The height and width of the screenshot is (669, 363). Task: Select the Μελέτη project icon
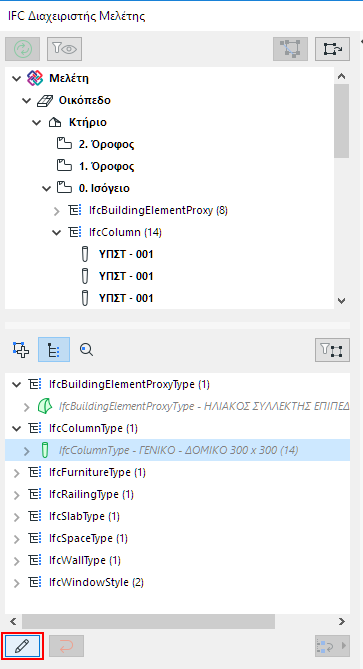35,78
